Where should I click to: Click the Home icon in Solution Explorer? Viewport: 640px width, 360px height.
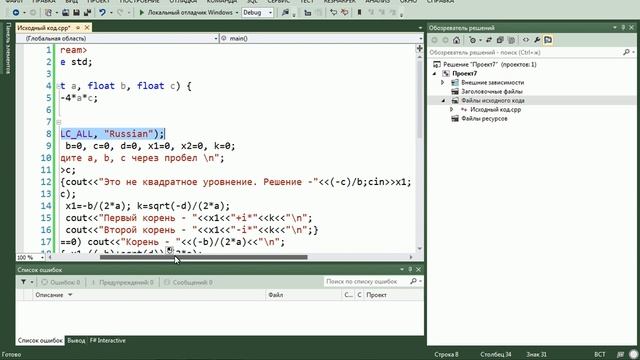(x=456, y=40)
